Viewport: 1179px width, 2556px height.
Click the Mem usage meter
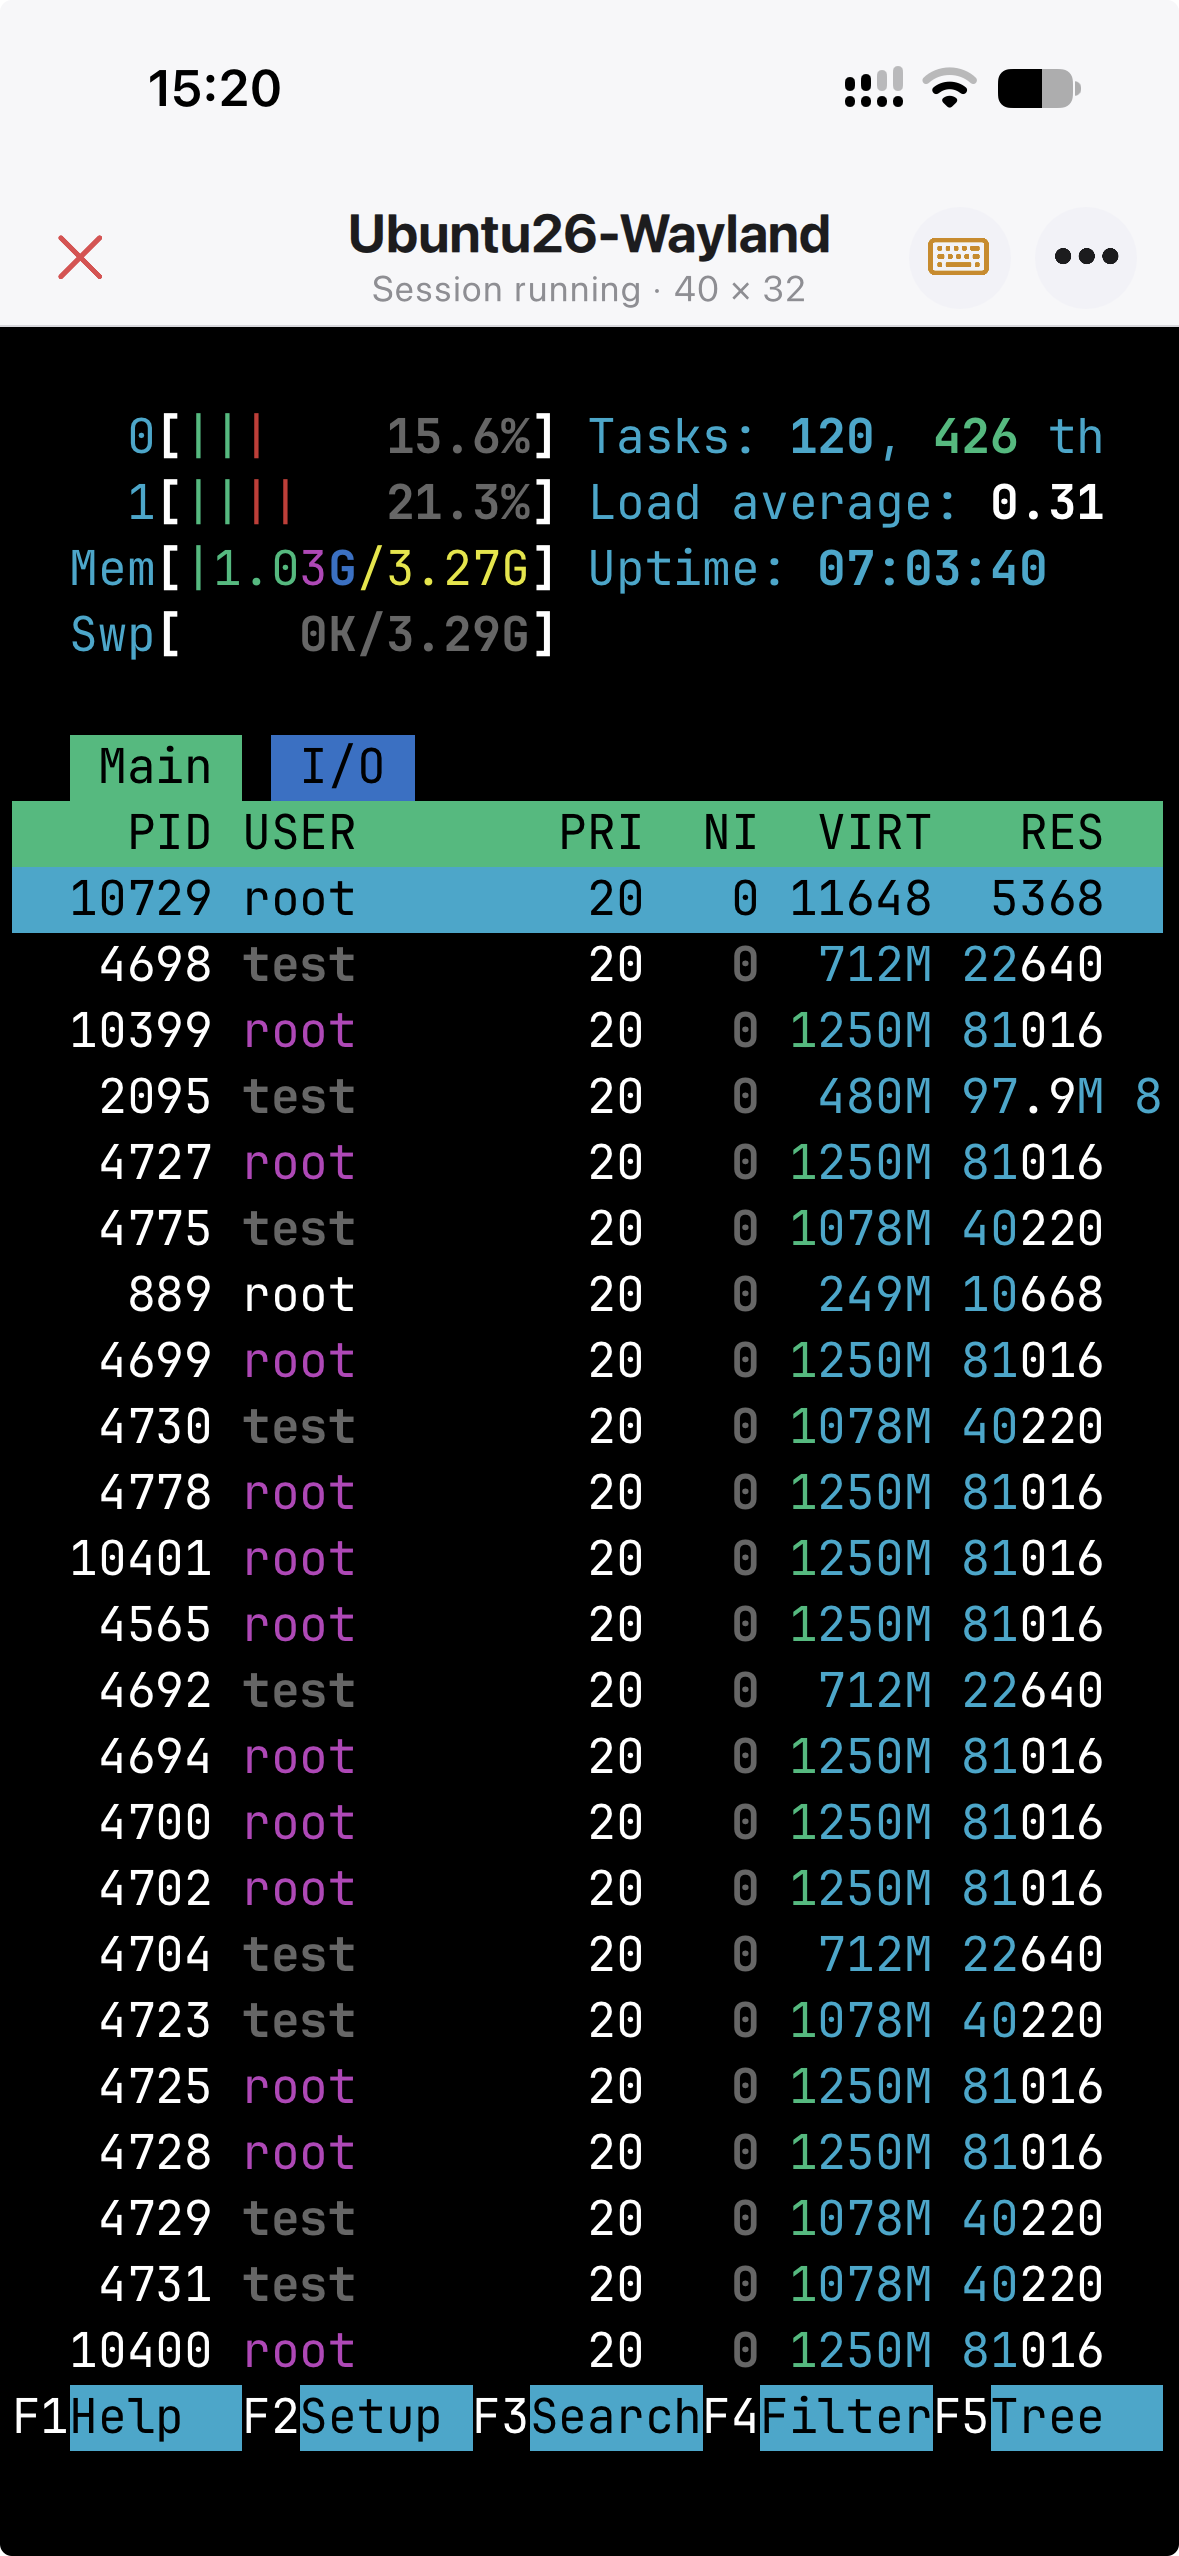coord(312,569)
